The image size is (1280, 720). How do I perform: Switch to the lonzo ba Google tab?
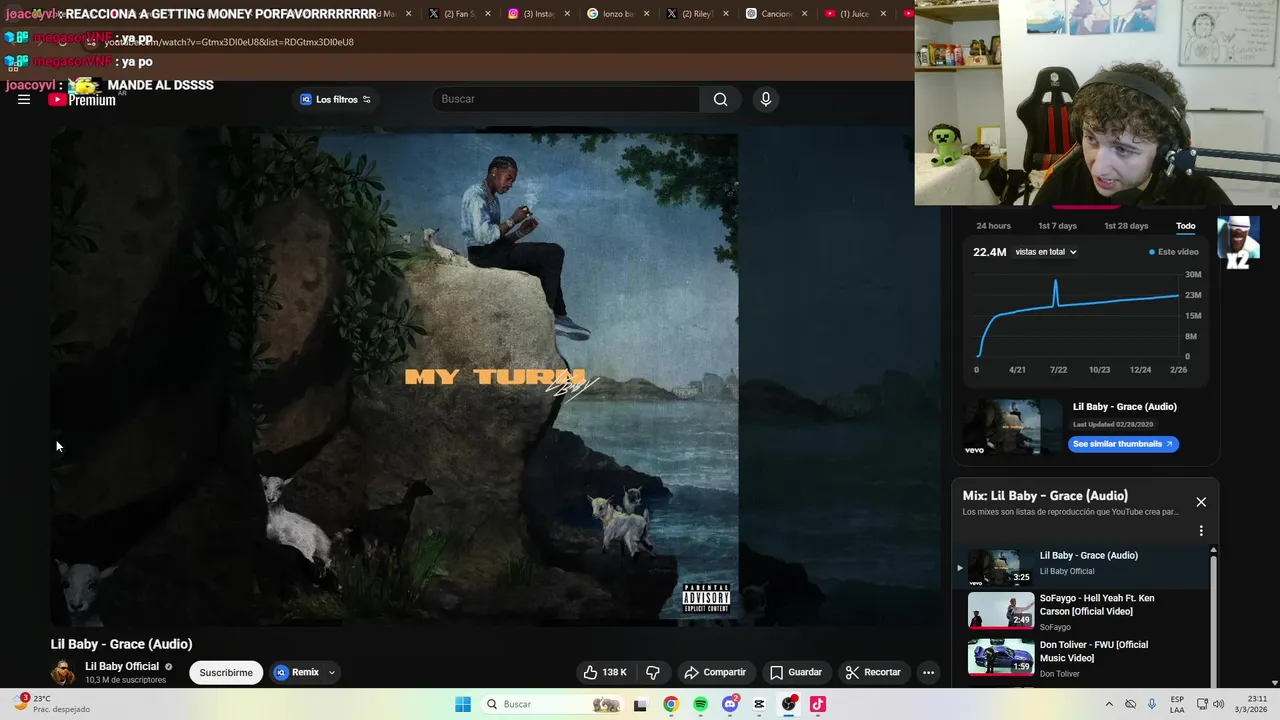(x=619, y=14)
